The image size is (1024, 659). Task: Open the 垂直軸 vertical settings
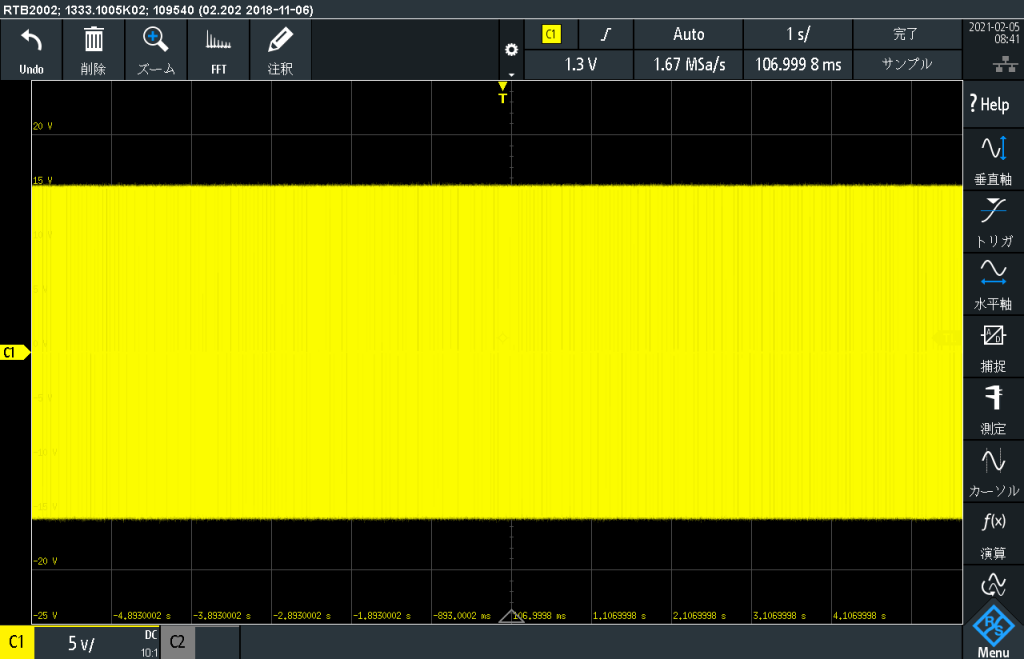click(x=993, y=160)
